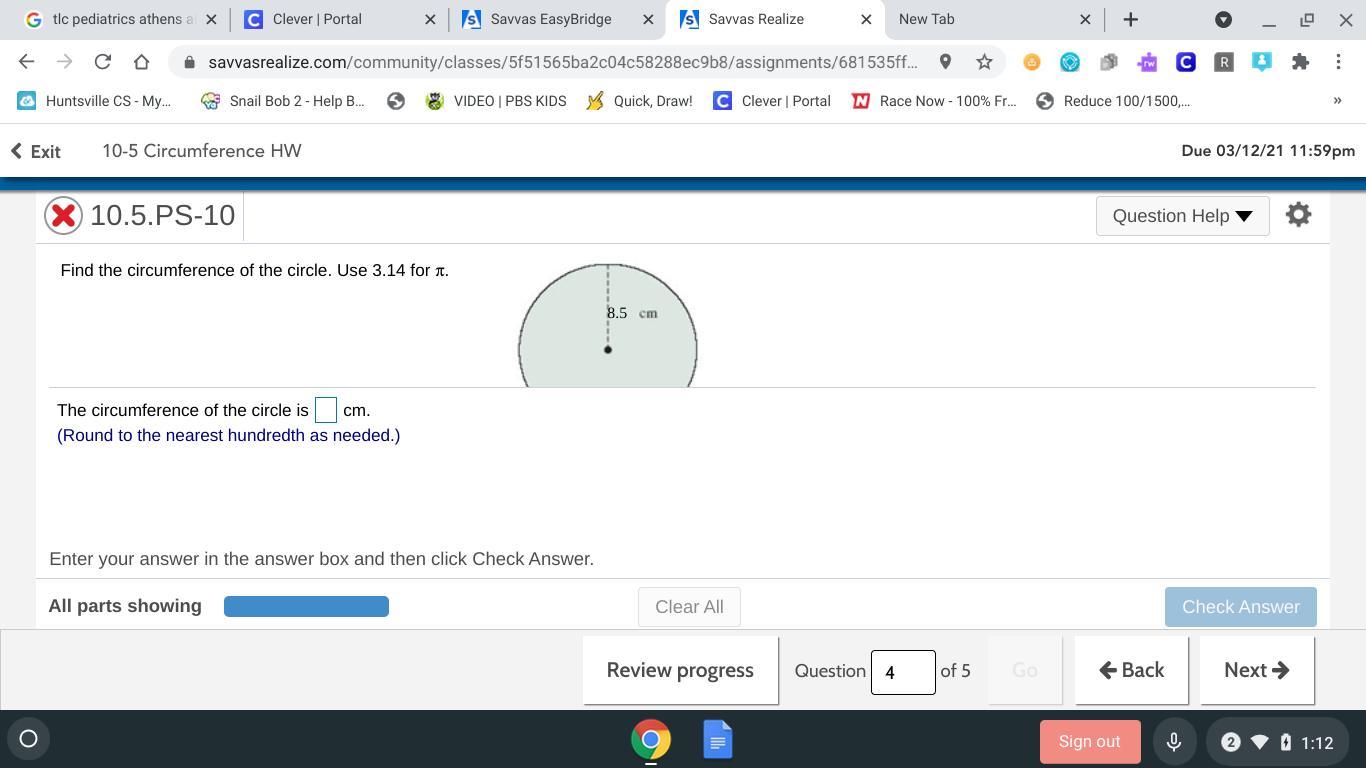Open a new browser tab

click(x=1130, y=19)
